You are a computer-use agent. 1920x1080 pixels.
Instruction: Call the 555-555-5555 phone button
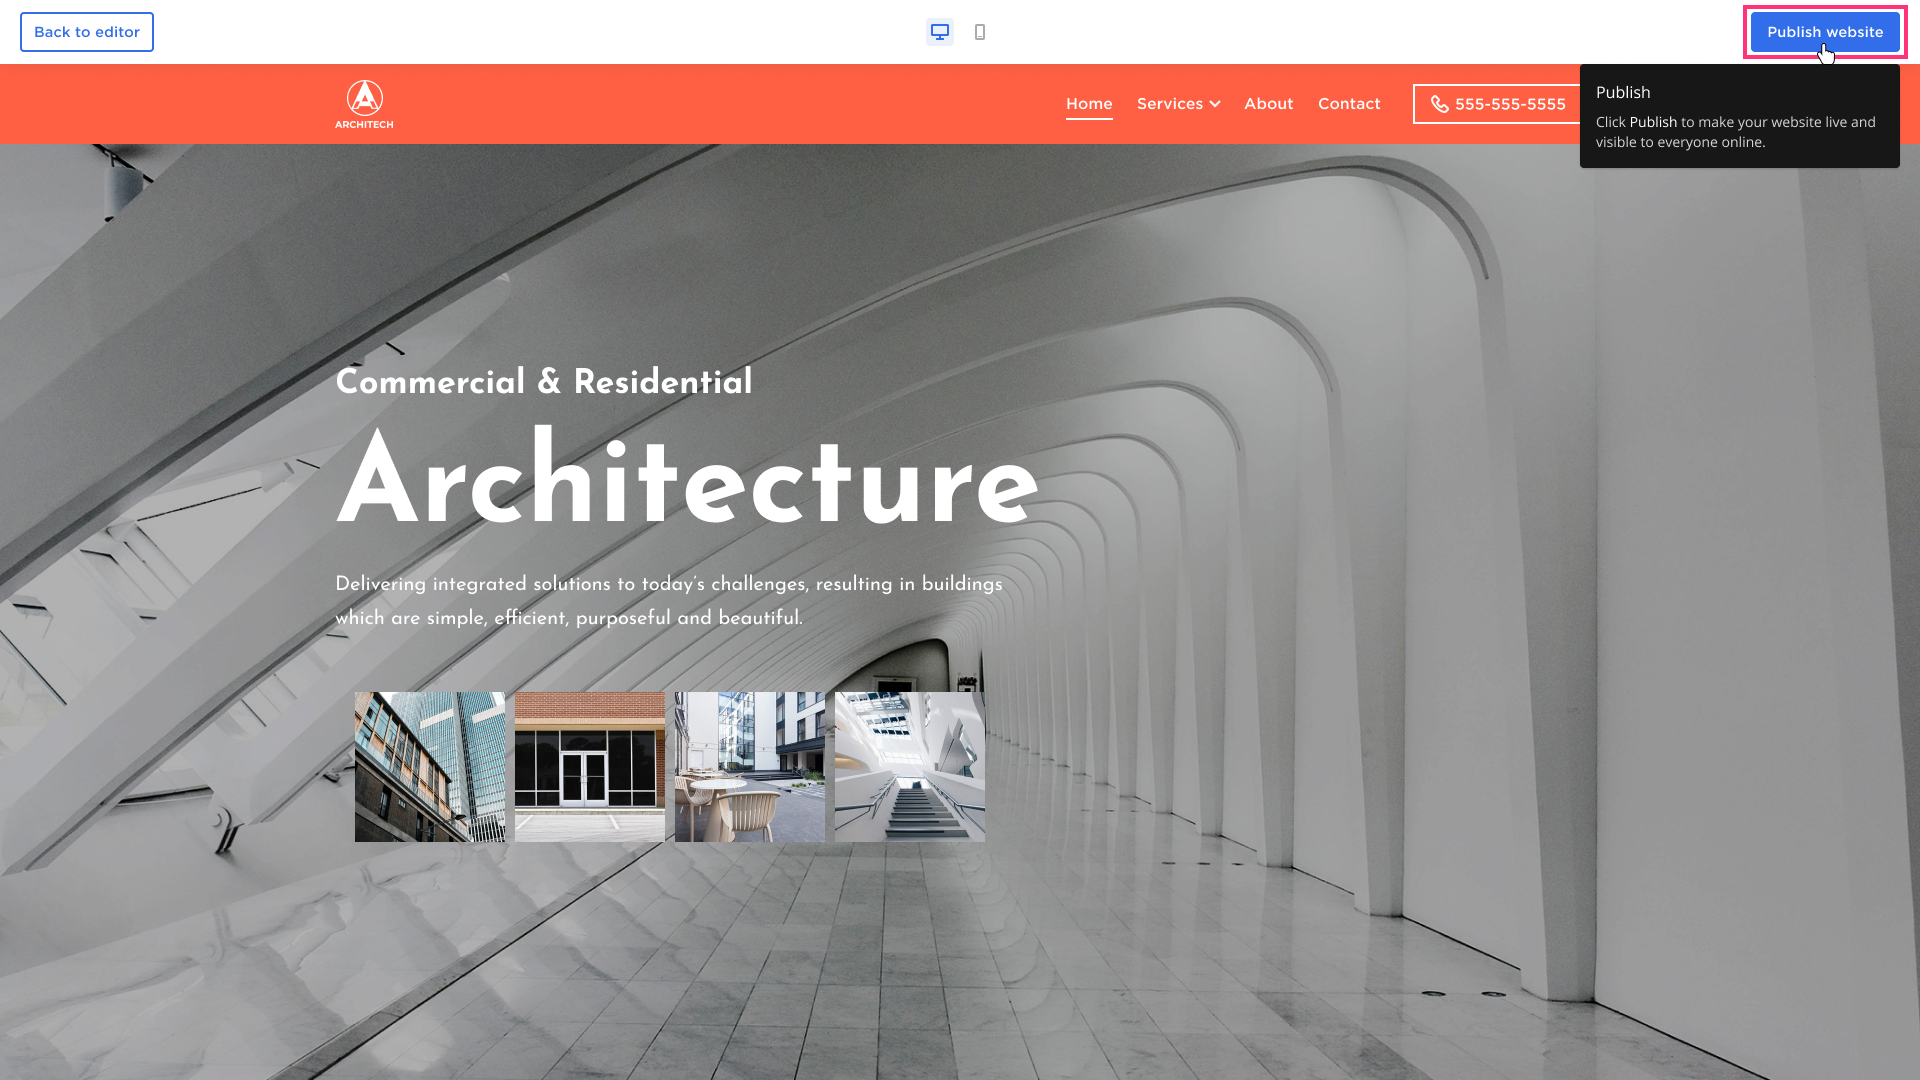1510,104
